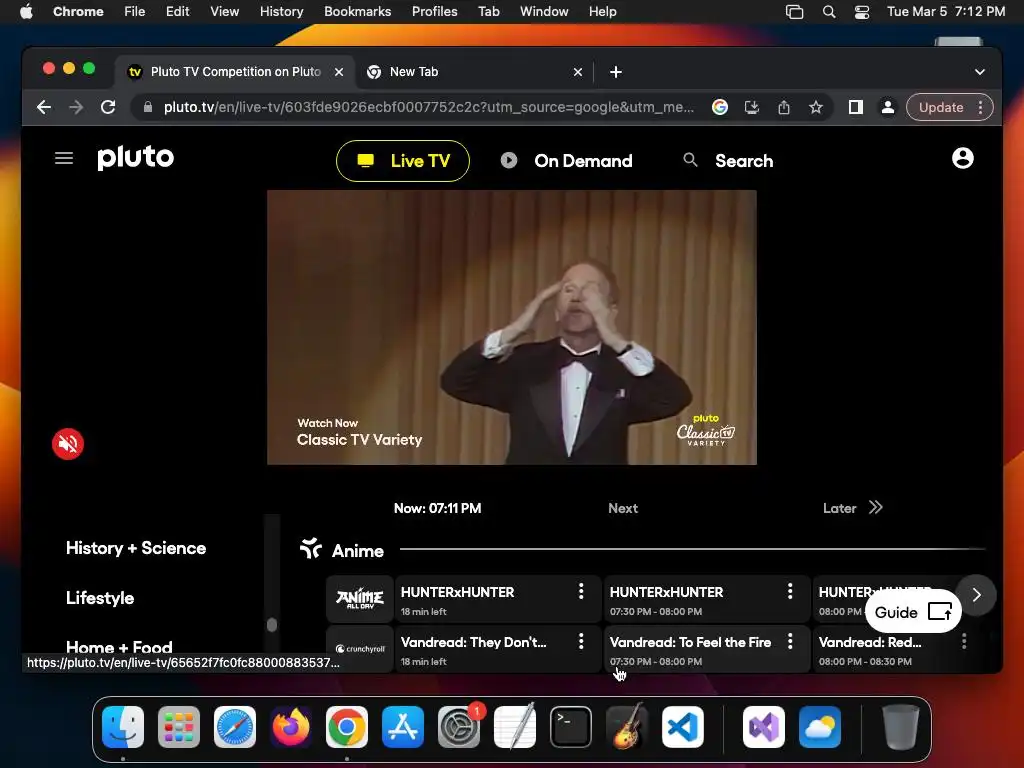The width and height of the screenshot is (1024, 768).
Task: Open a new browser tab
Action: [x=616, y=72]
